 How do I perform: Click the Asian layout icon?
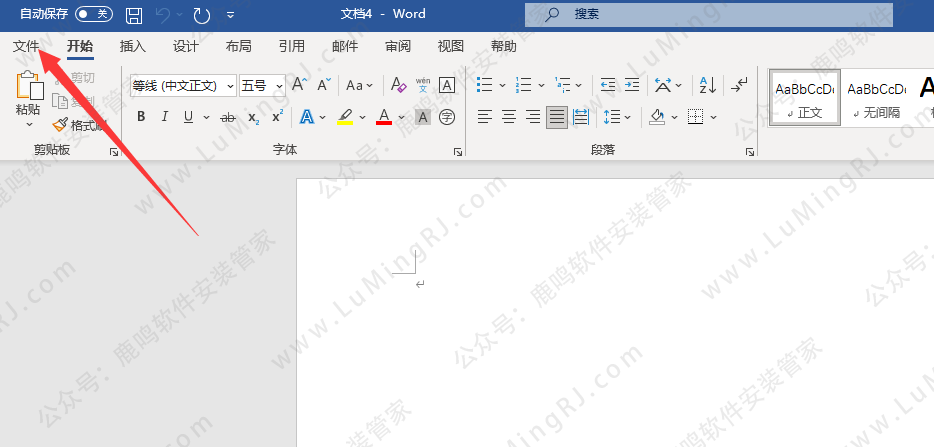point(662,85)
